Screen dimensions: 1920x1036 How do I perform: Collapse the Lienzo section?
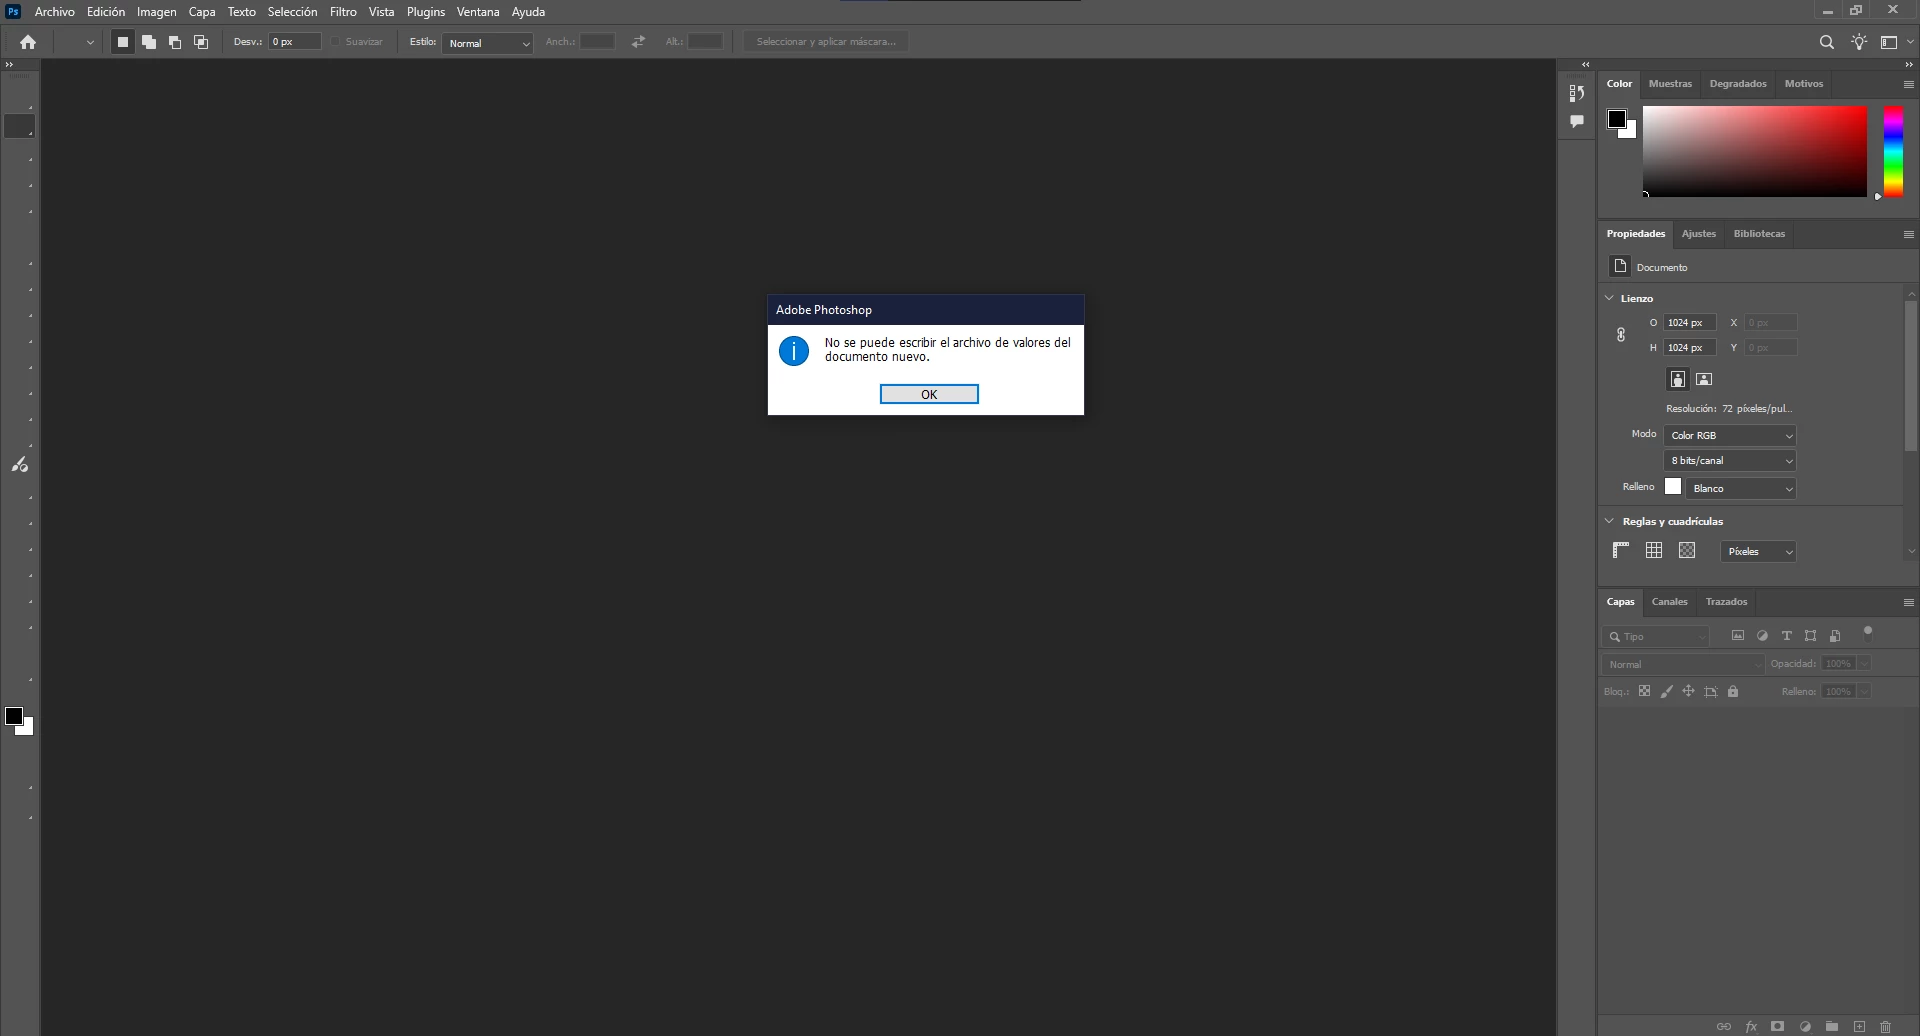point(1609,298)
